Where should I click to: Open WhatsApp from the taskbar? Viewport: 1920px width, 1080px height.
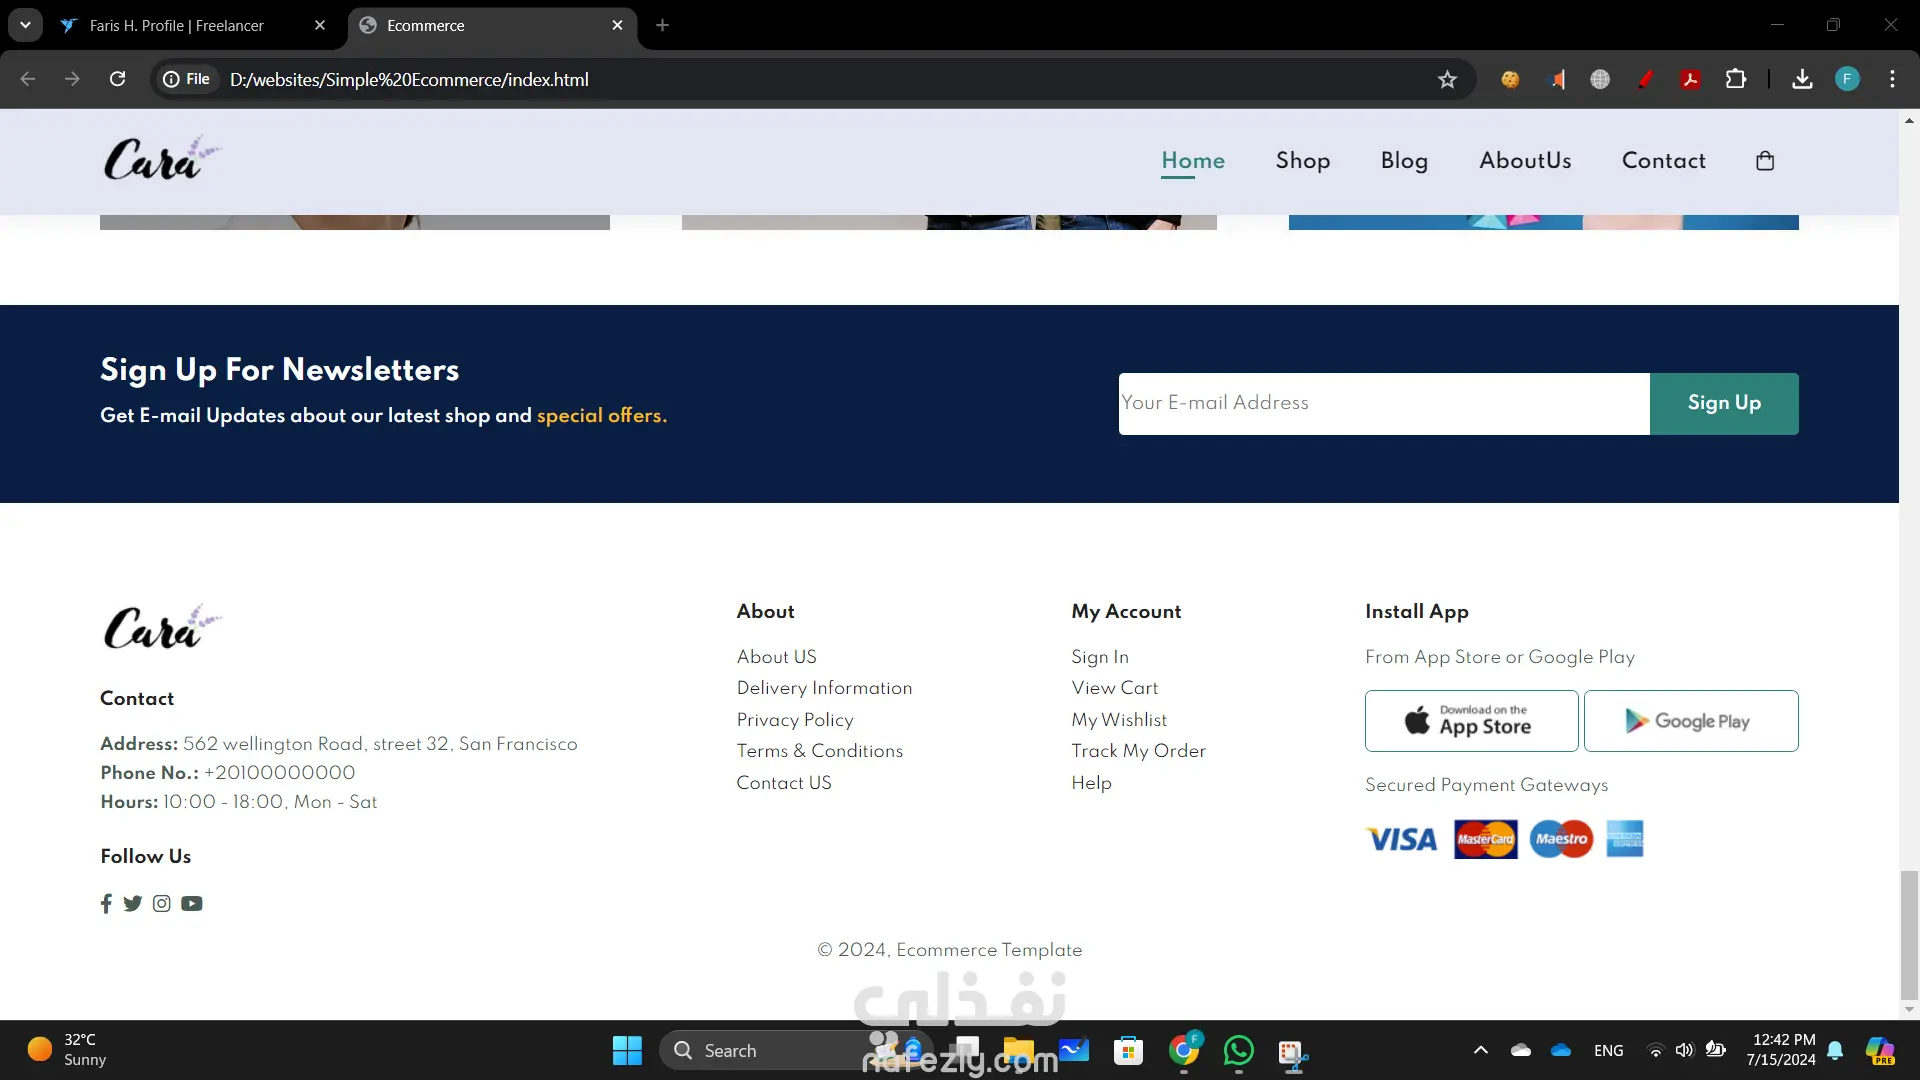point(1238,1050)
